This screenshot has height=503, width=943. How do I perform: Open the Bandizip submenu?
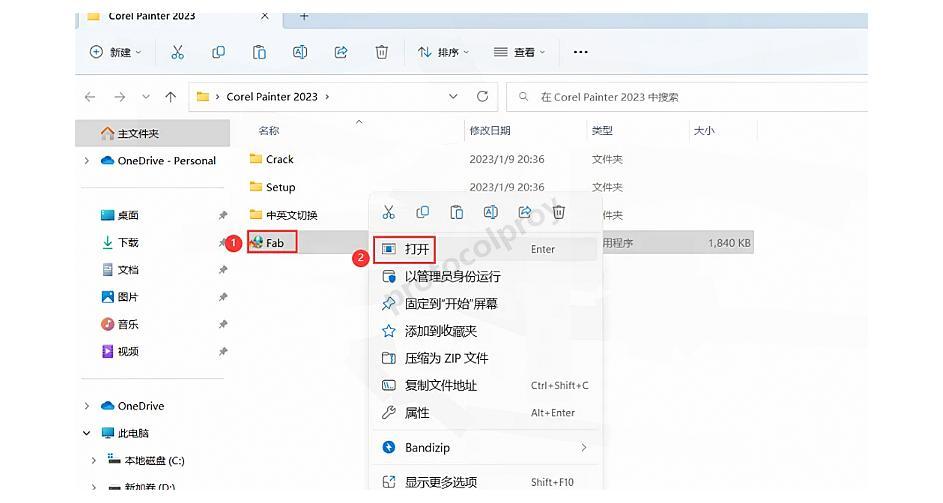[x=485, y=448]
